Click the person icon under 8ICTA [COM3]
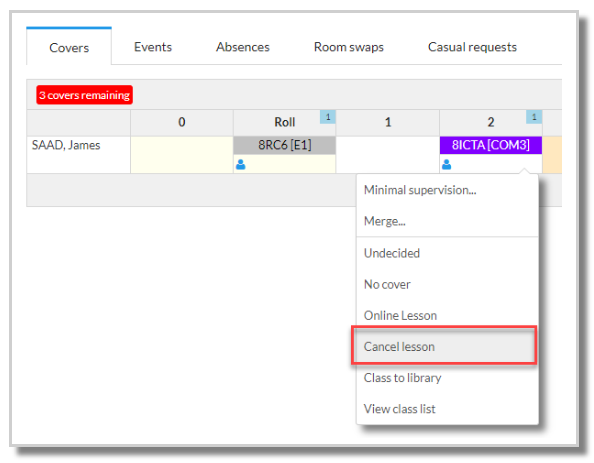Image resolution: width=594 pixels, height=463 pixels. point(447,164)
